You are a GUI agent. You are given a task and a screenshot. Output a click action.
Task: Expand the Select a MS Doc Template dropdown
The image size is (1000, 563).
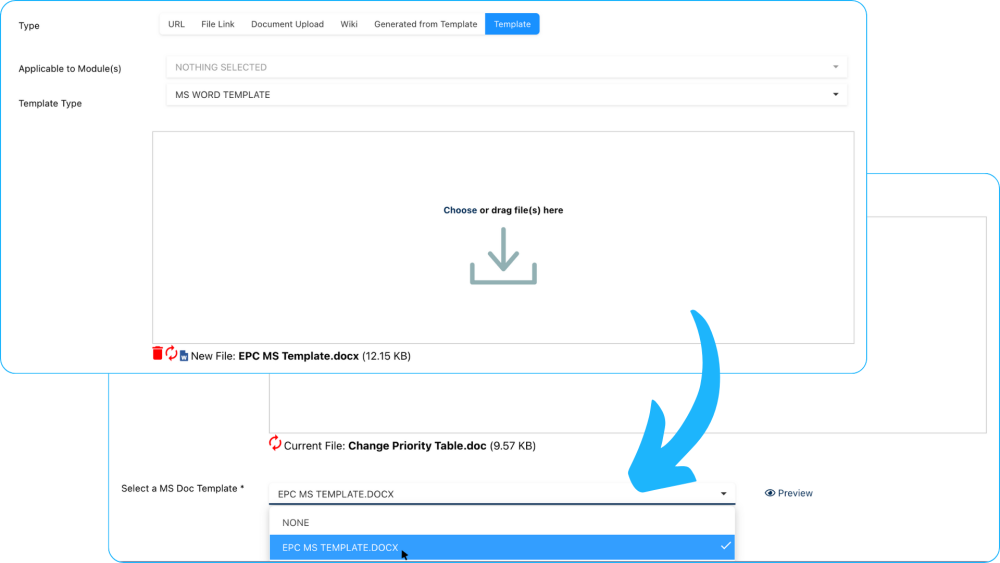(x=502, y=494)
